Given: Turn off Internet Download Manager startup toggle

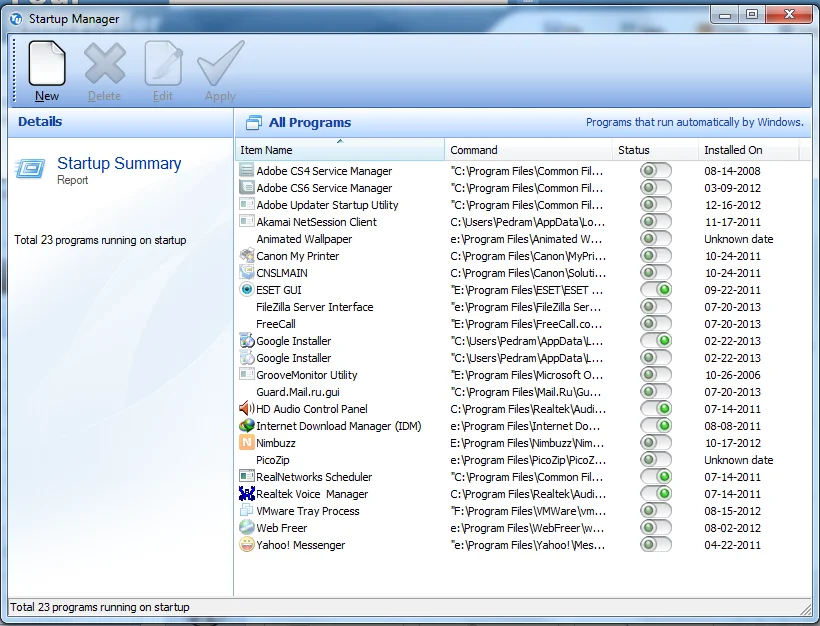Looking at the screenshot, I should tap(656, 425).
